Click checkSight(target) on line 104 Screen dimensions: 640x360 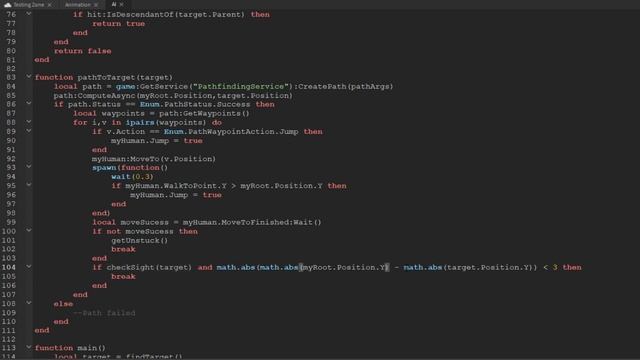click(x=149, y=267)
